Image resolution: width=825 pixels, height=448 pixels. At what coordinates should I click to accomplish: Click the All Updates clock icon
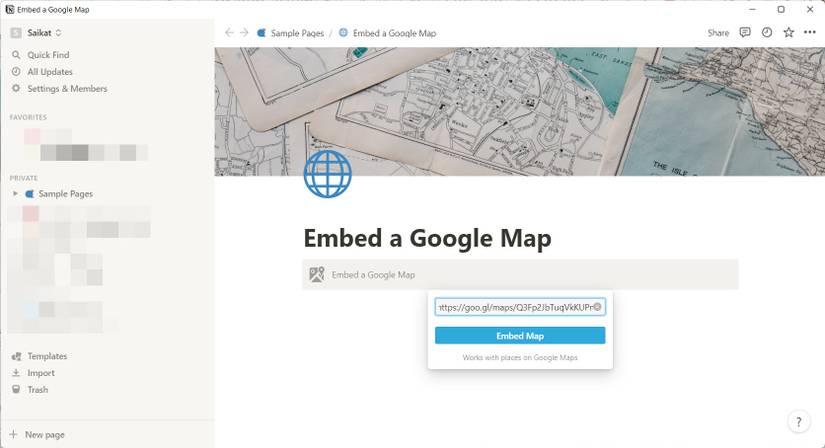16,72
